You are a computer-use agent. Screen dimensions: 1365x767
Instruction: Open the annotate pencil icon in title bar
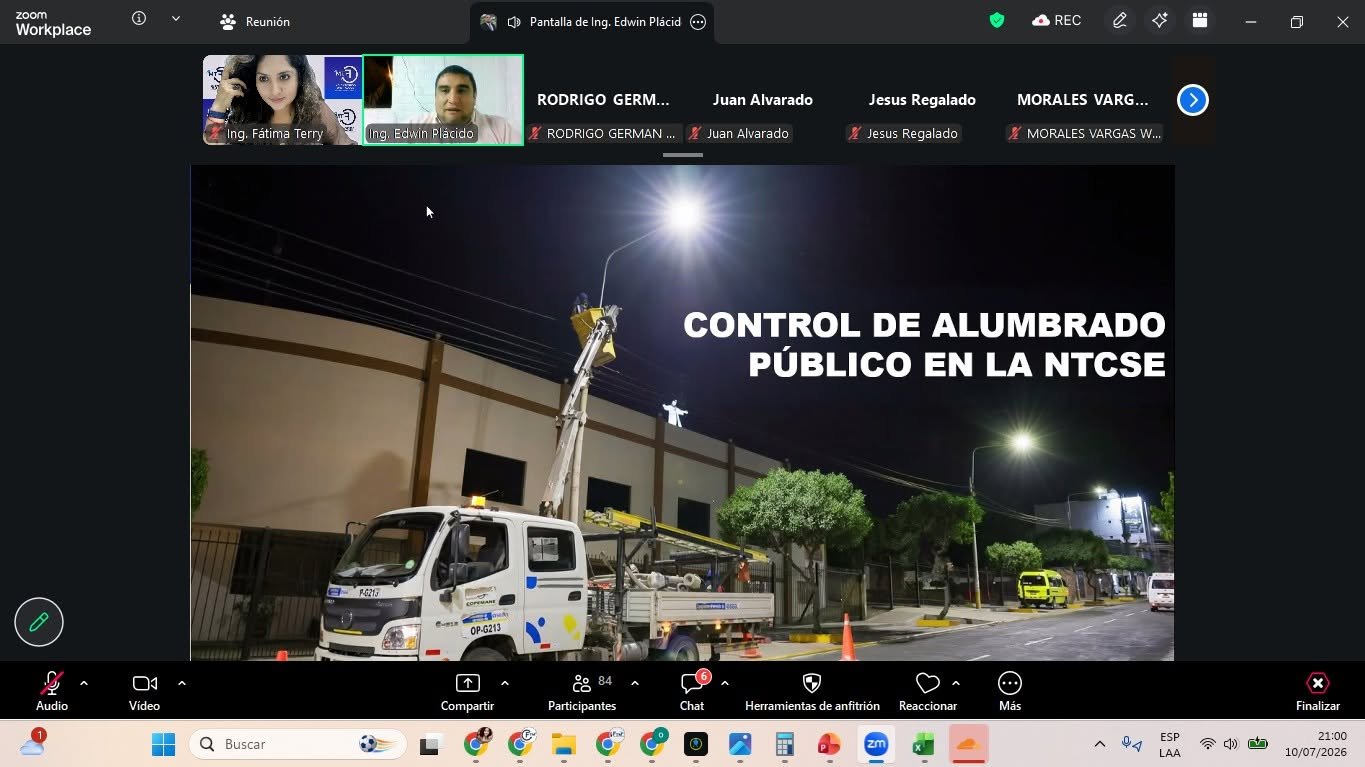(x=1120, y=20)
